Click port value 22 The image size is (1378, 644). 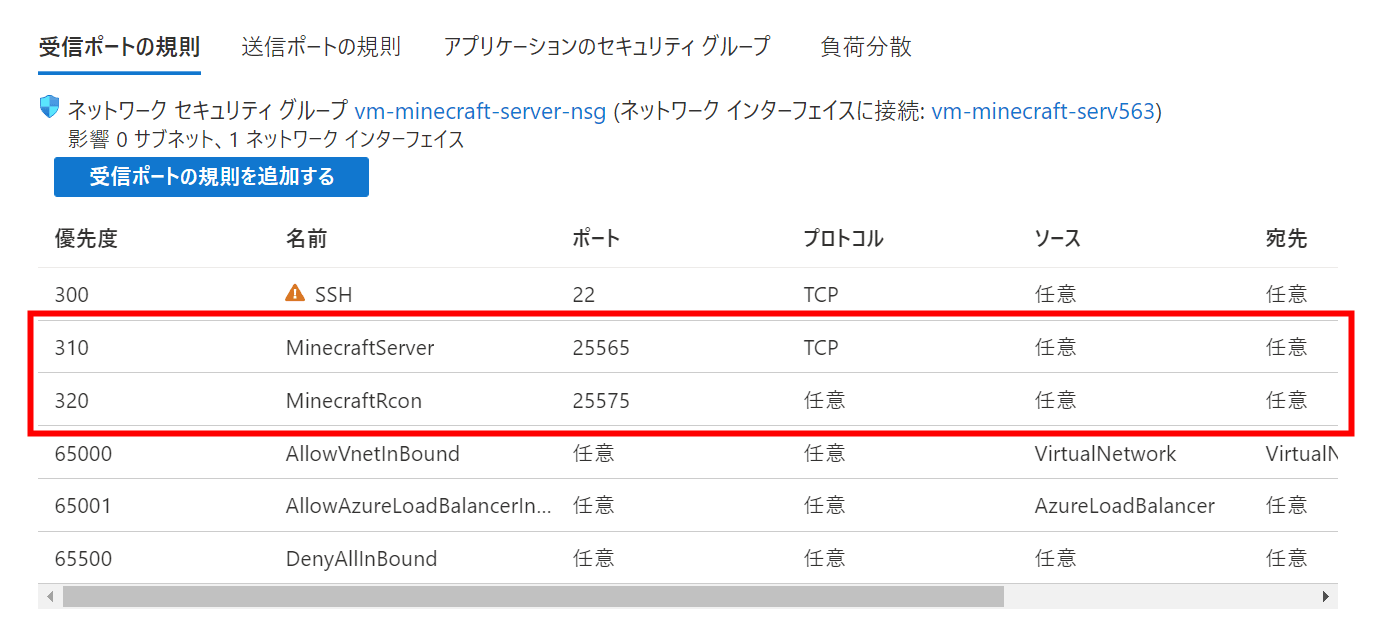point(584,295)
